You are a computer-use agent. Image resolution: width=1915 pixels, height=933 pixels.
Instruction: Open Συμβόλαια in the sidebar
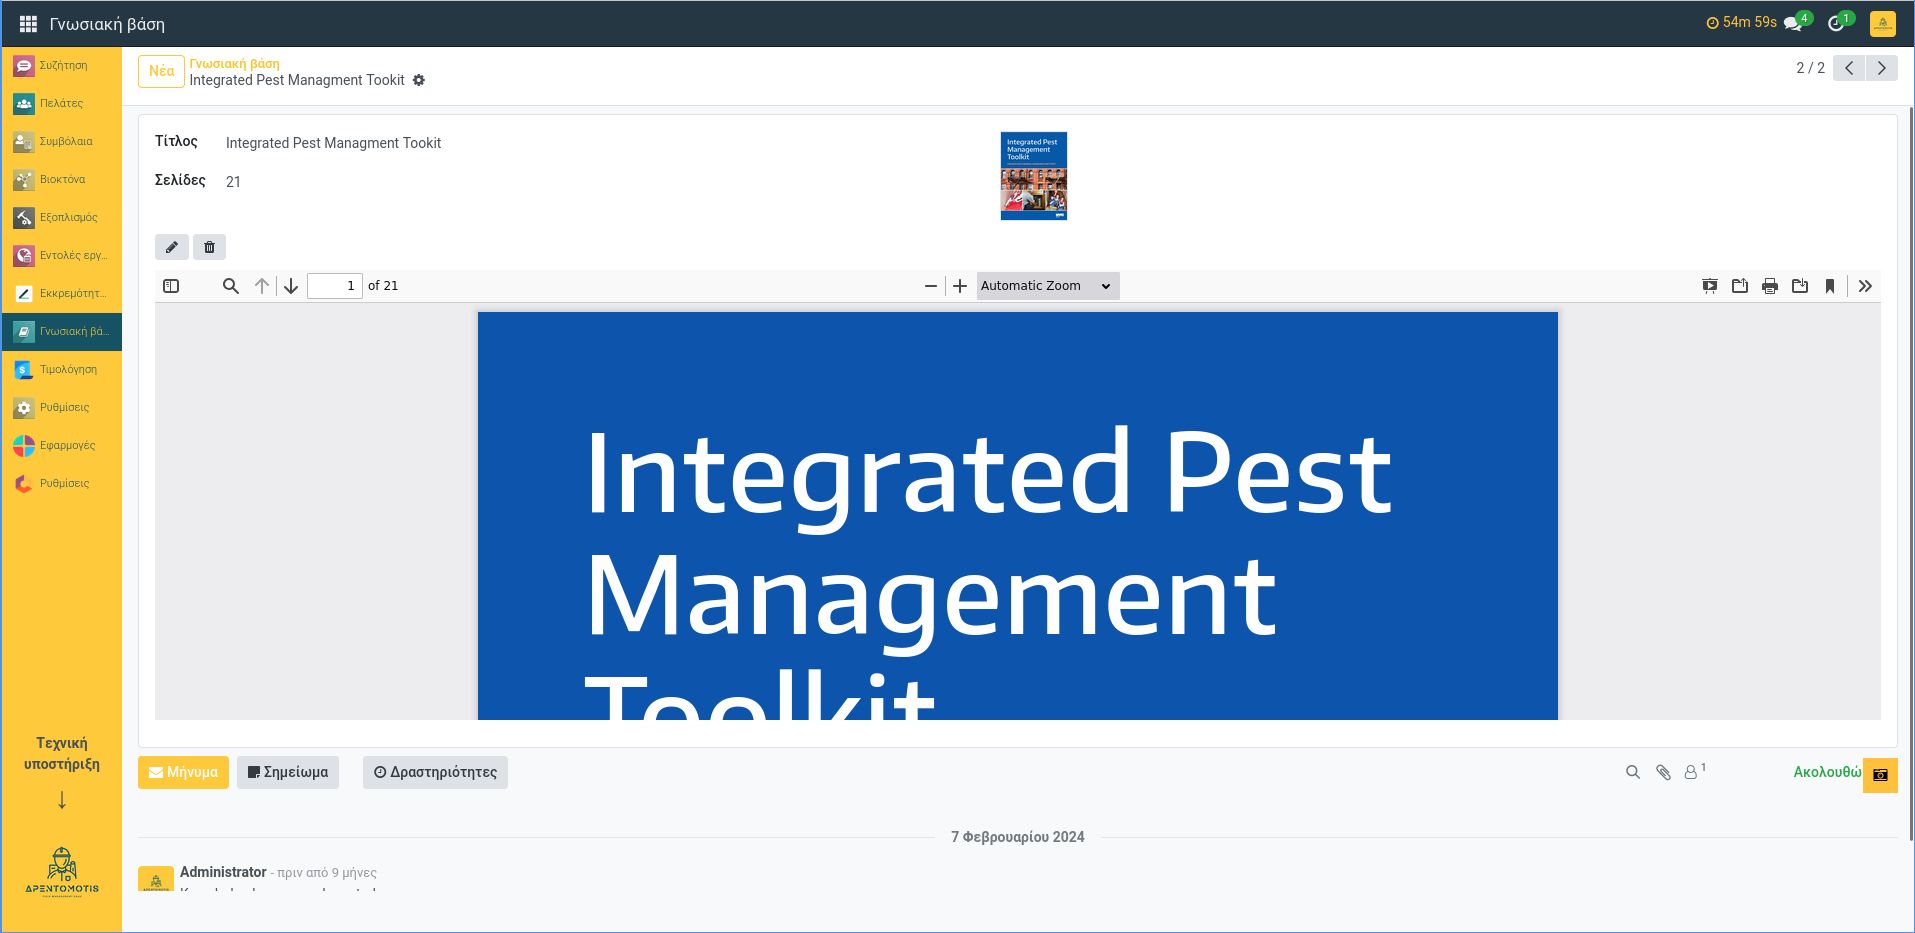[62, 142]
